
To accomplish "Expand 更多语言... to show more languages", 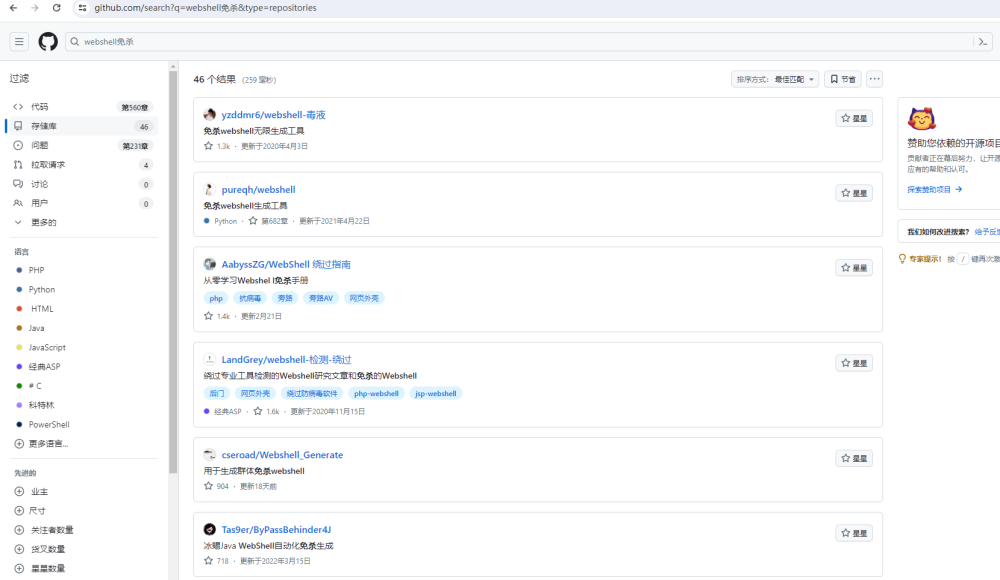I will pos(41,443).
